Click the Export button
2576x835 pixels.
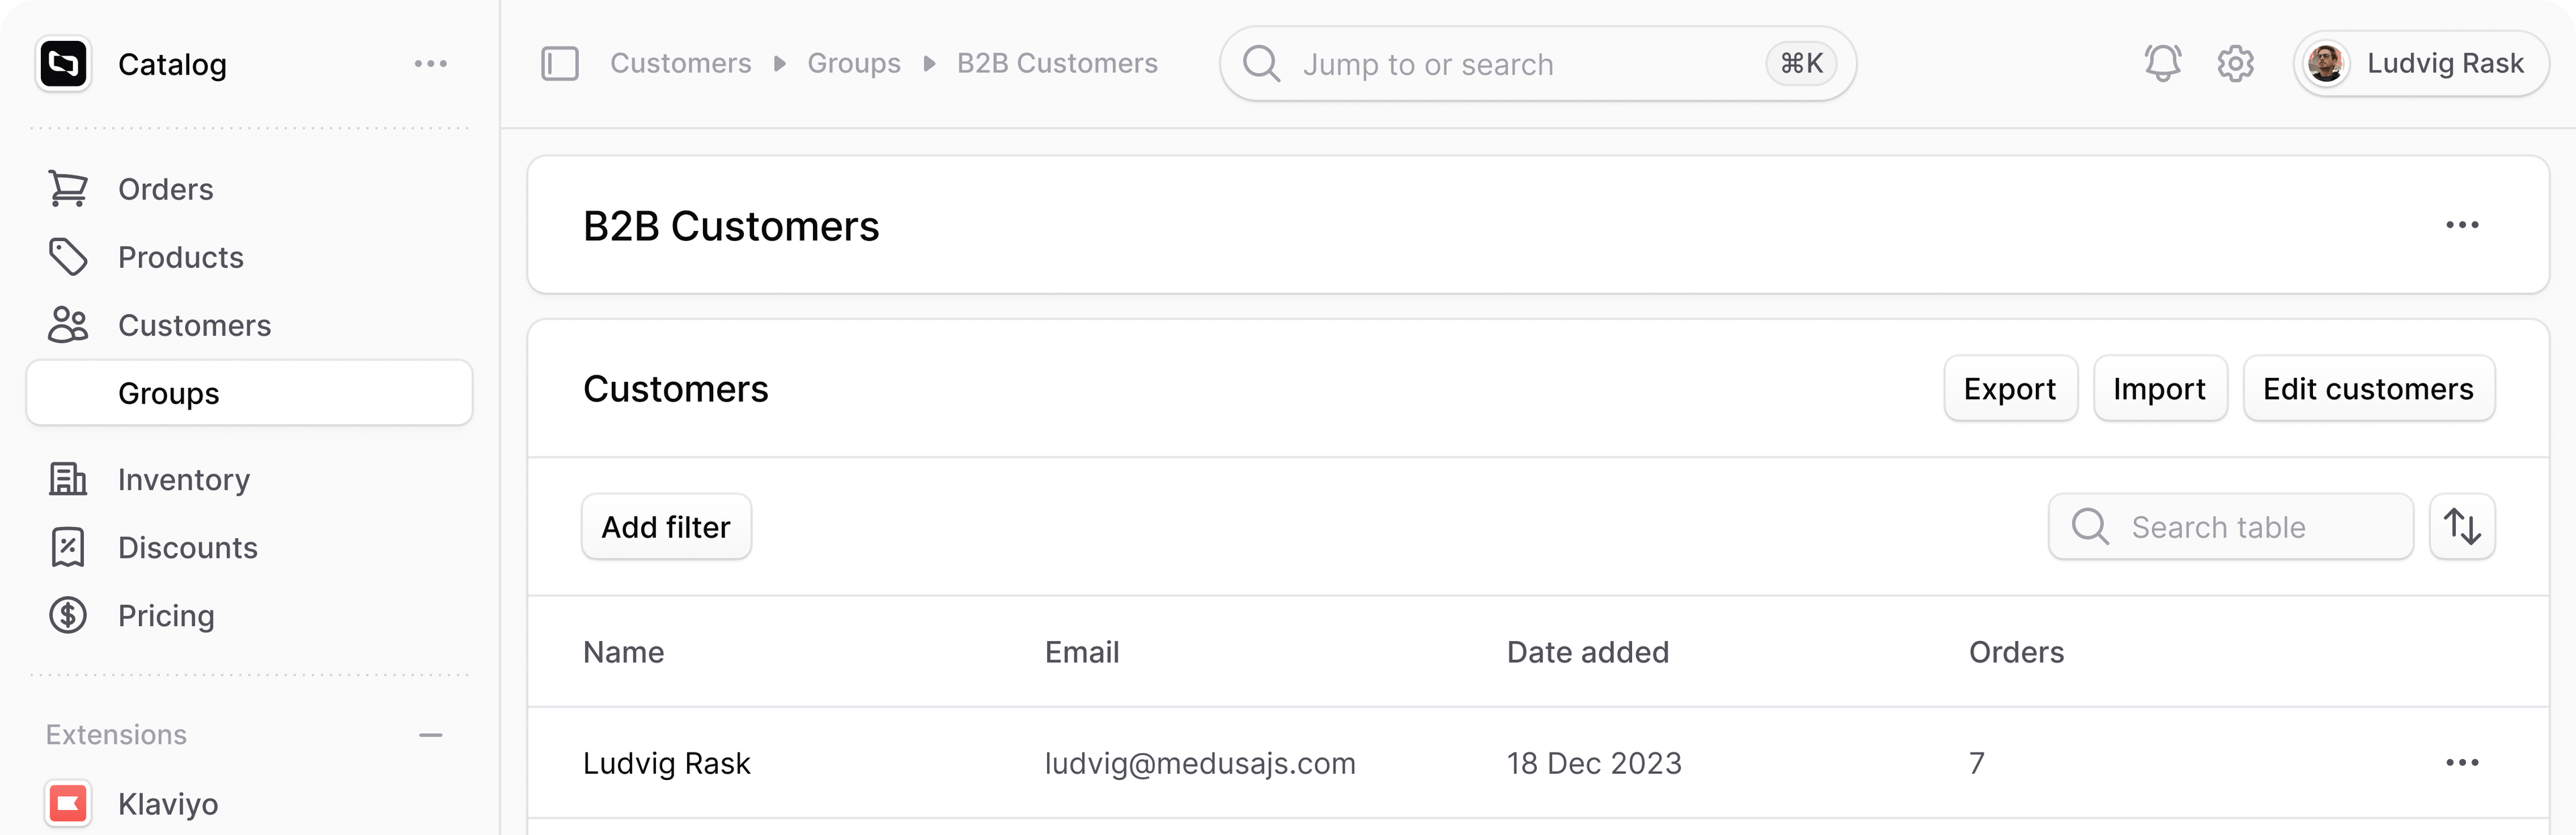[x=2010, y=389]
